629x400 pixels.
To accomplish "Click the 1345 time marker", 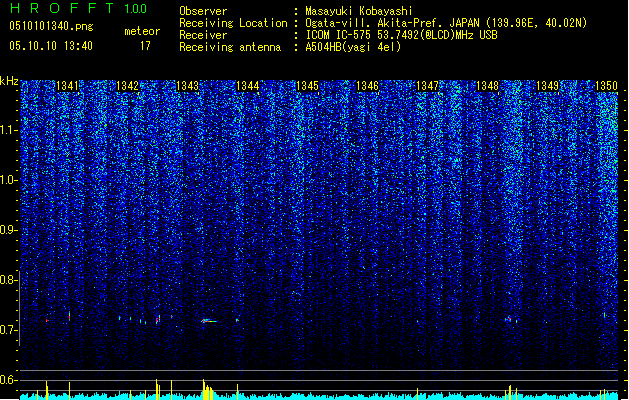I will tap(307, 86).
